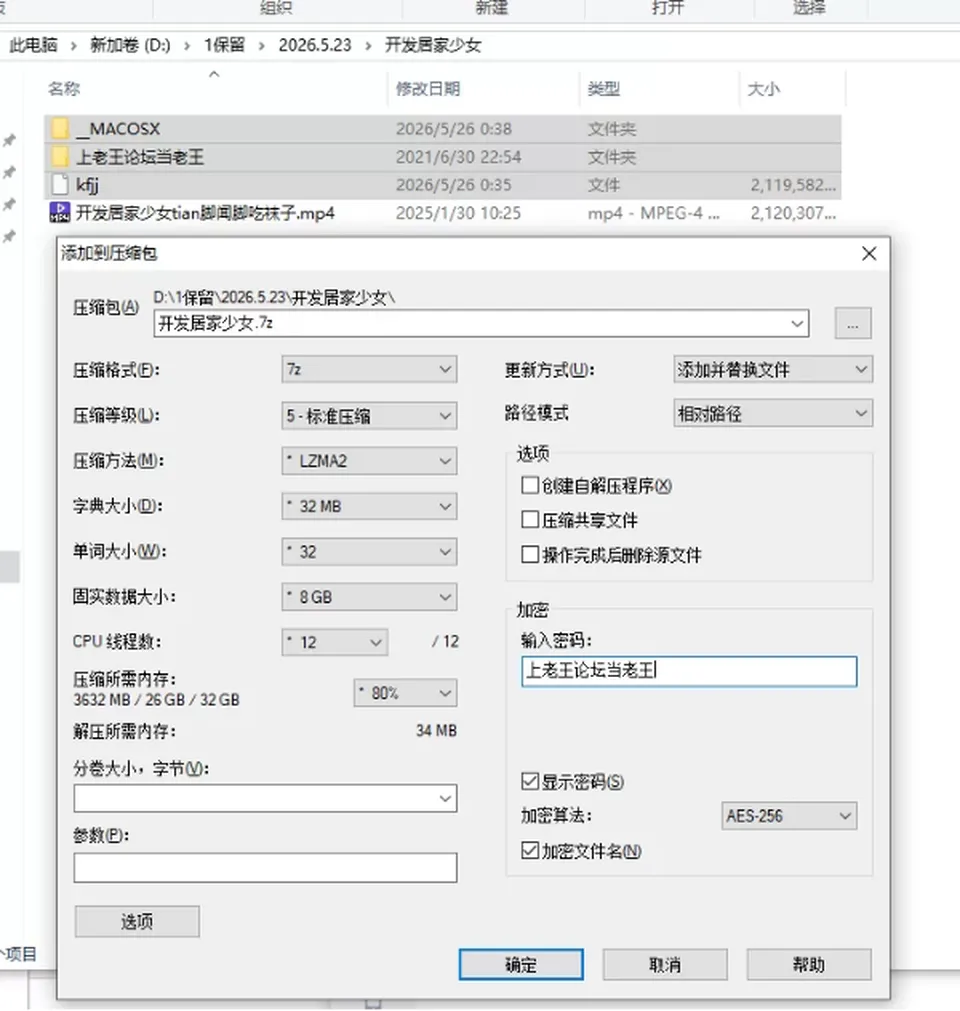Click 此电脑 in the breadcrumb path
This screenshot has width=960, height=1011.
[34, 45]
